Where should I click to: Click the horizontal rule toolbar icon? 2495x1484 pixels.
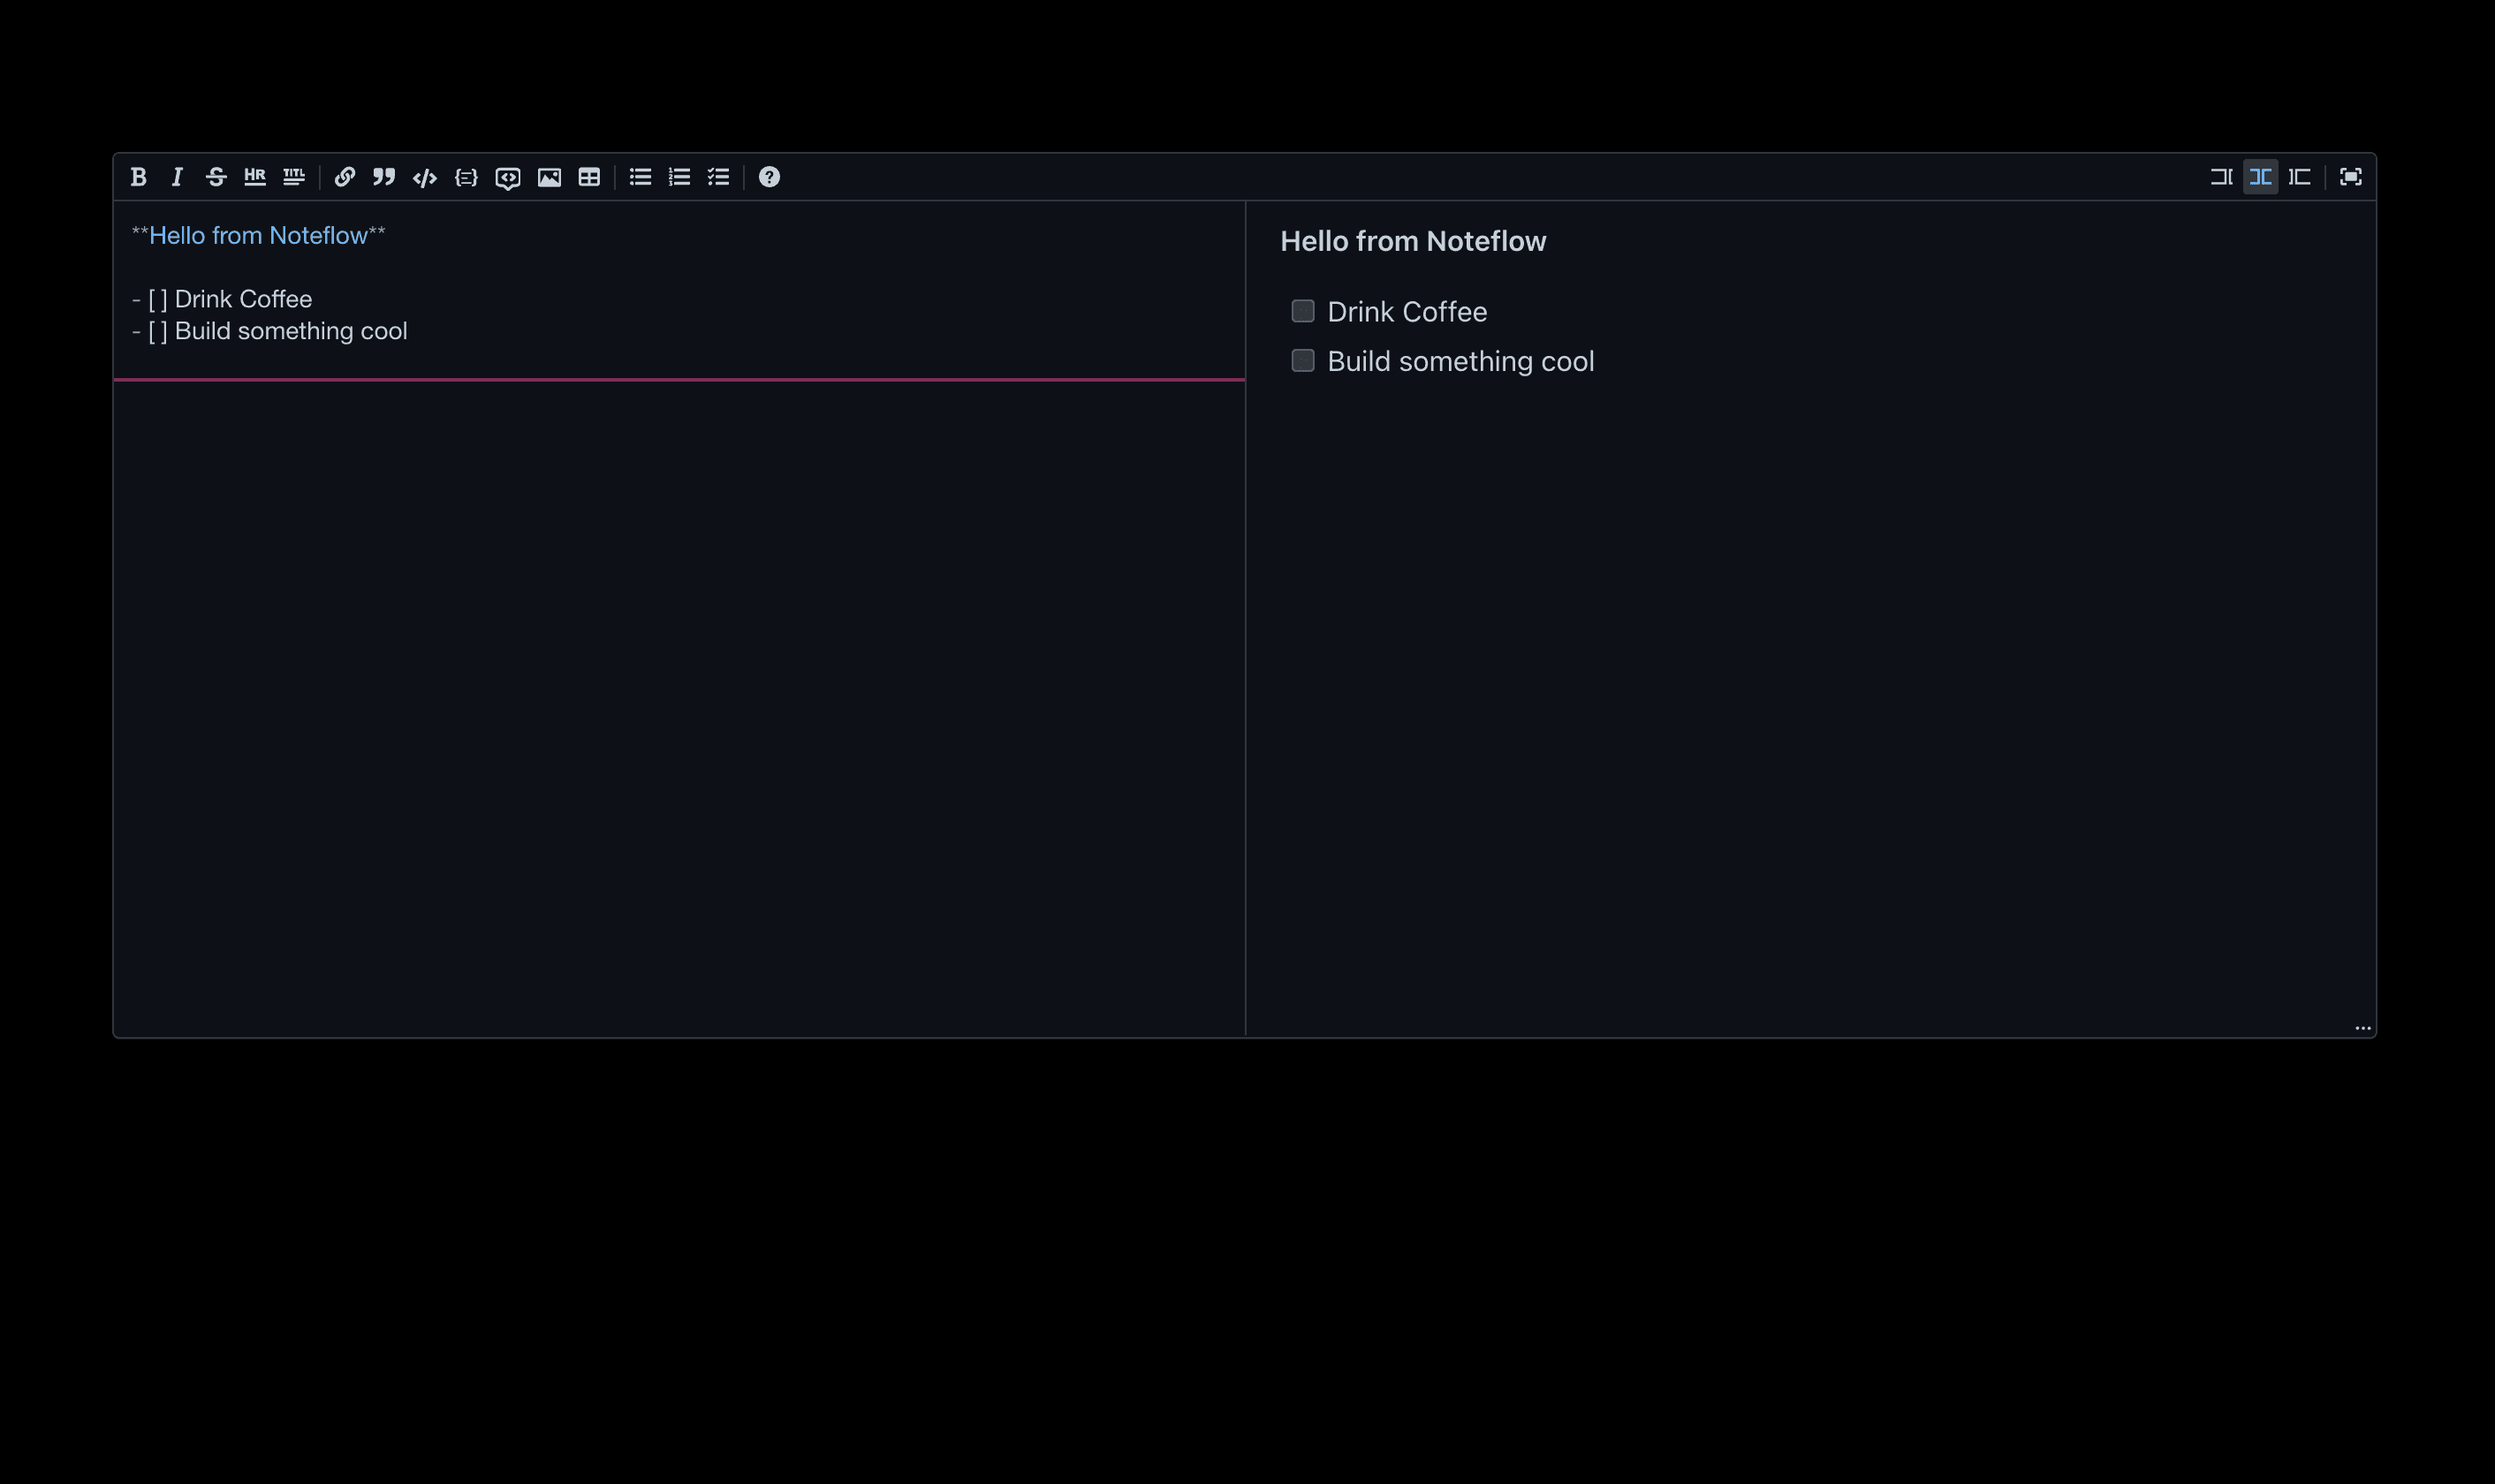tap(254, 177)
